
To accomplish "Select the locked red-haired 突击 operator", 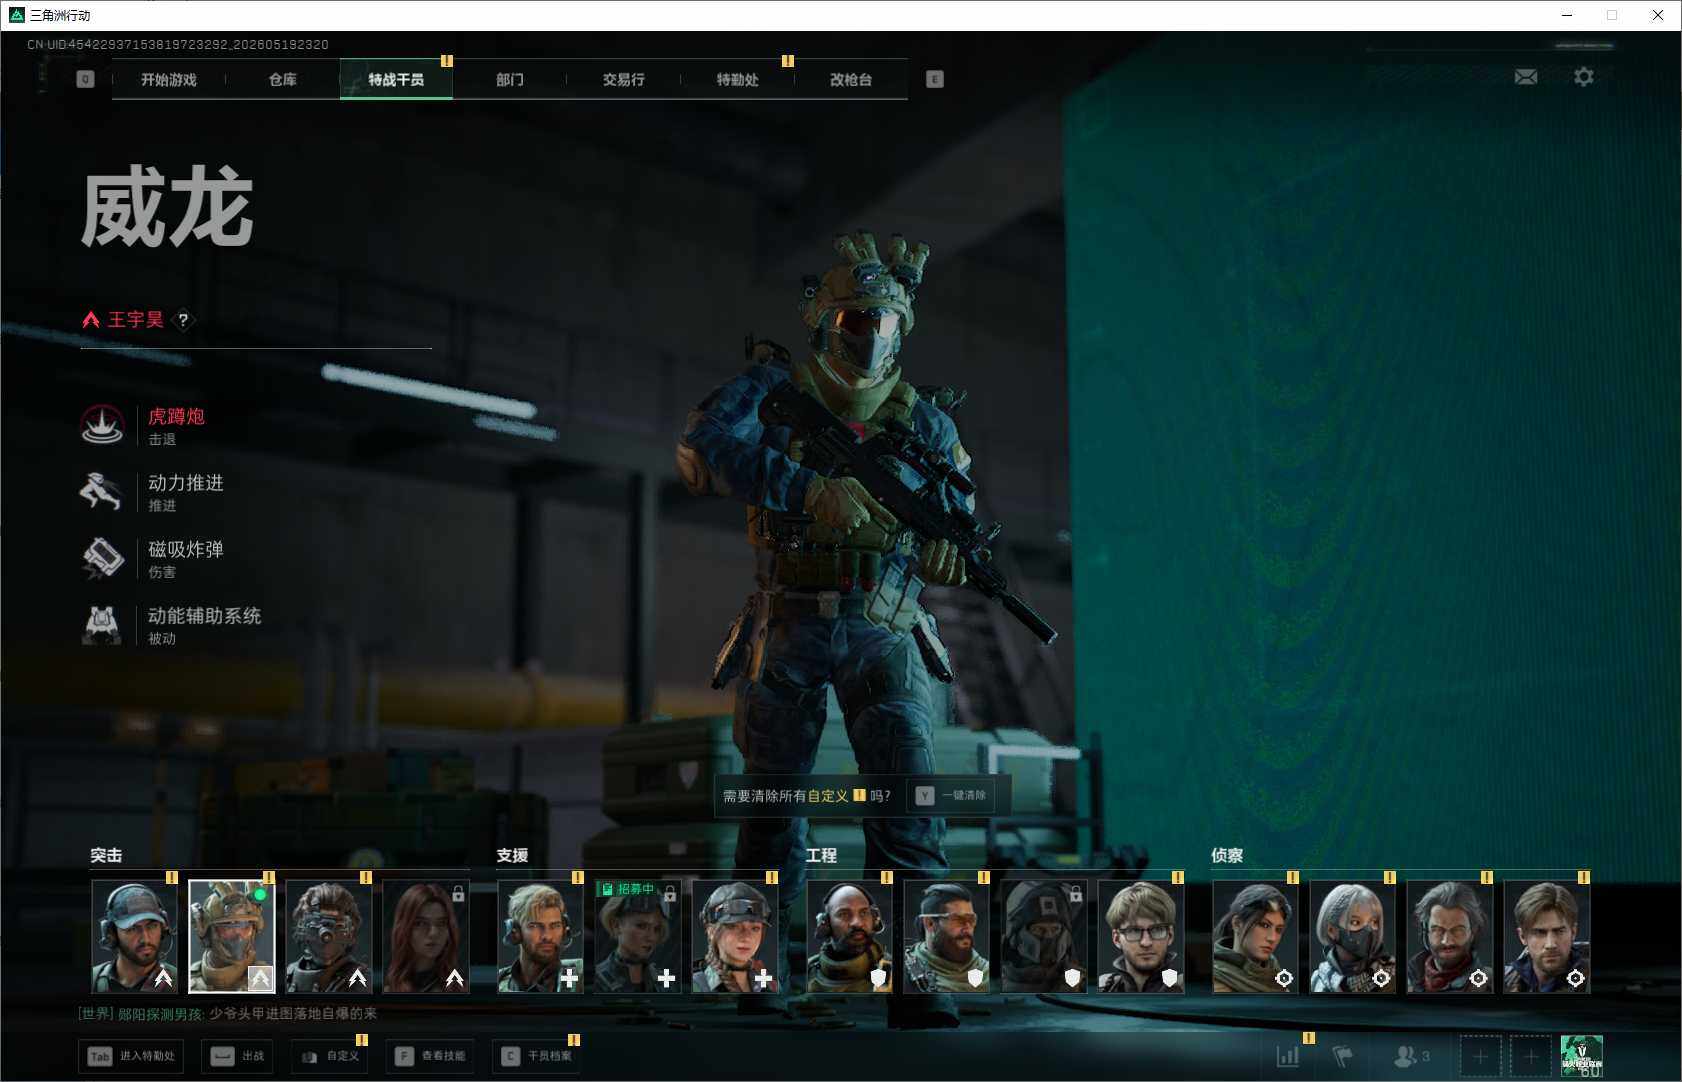I will tap(426, 936).
